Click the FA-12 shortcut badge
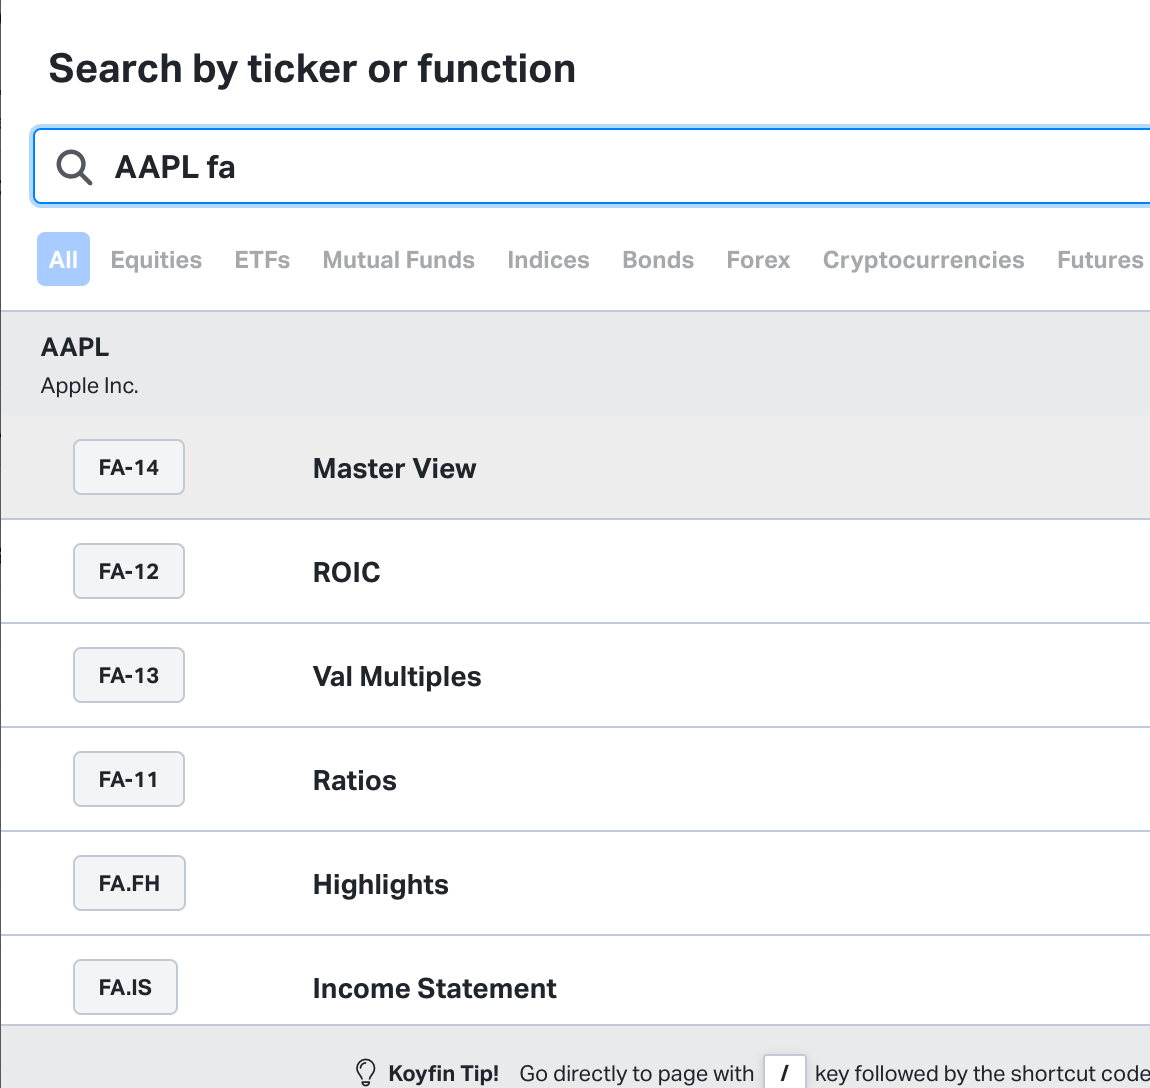 129,572
